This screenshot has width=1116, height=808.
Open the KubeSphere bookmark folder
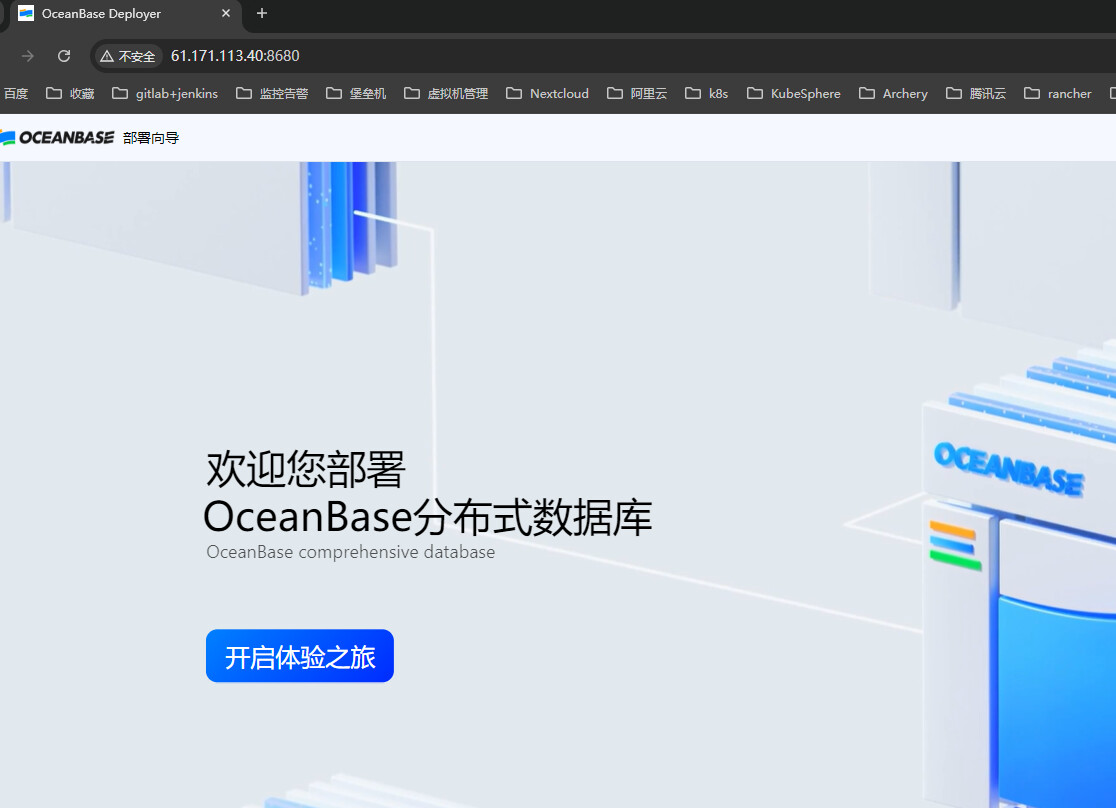click(794, 93)
